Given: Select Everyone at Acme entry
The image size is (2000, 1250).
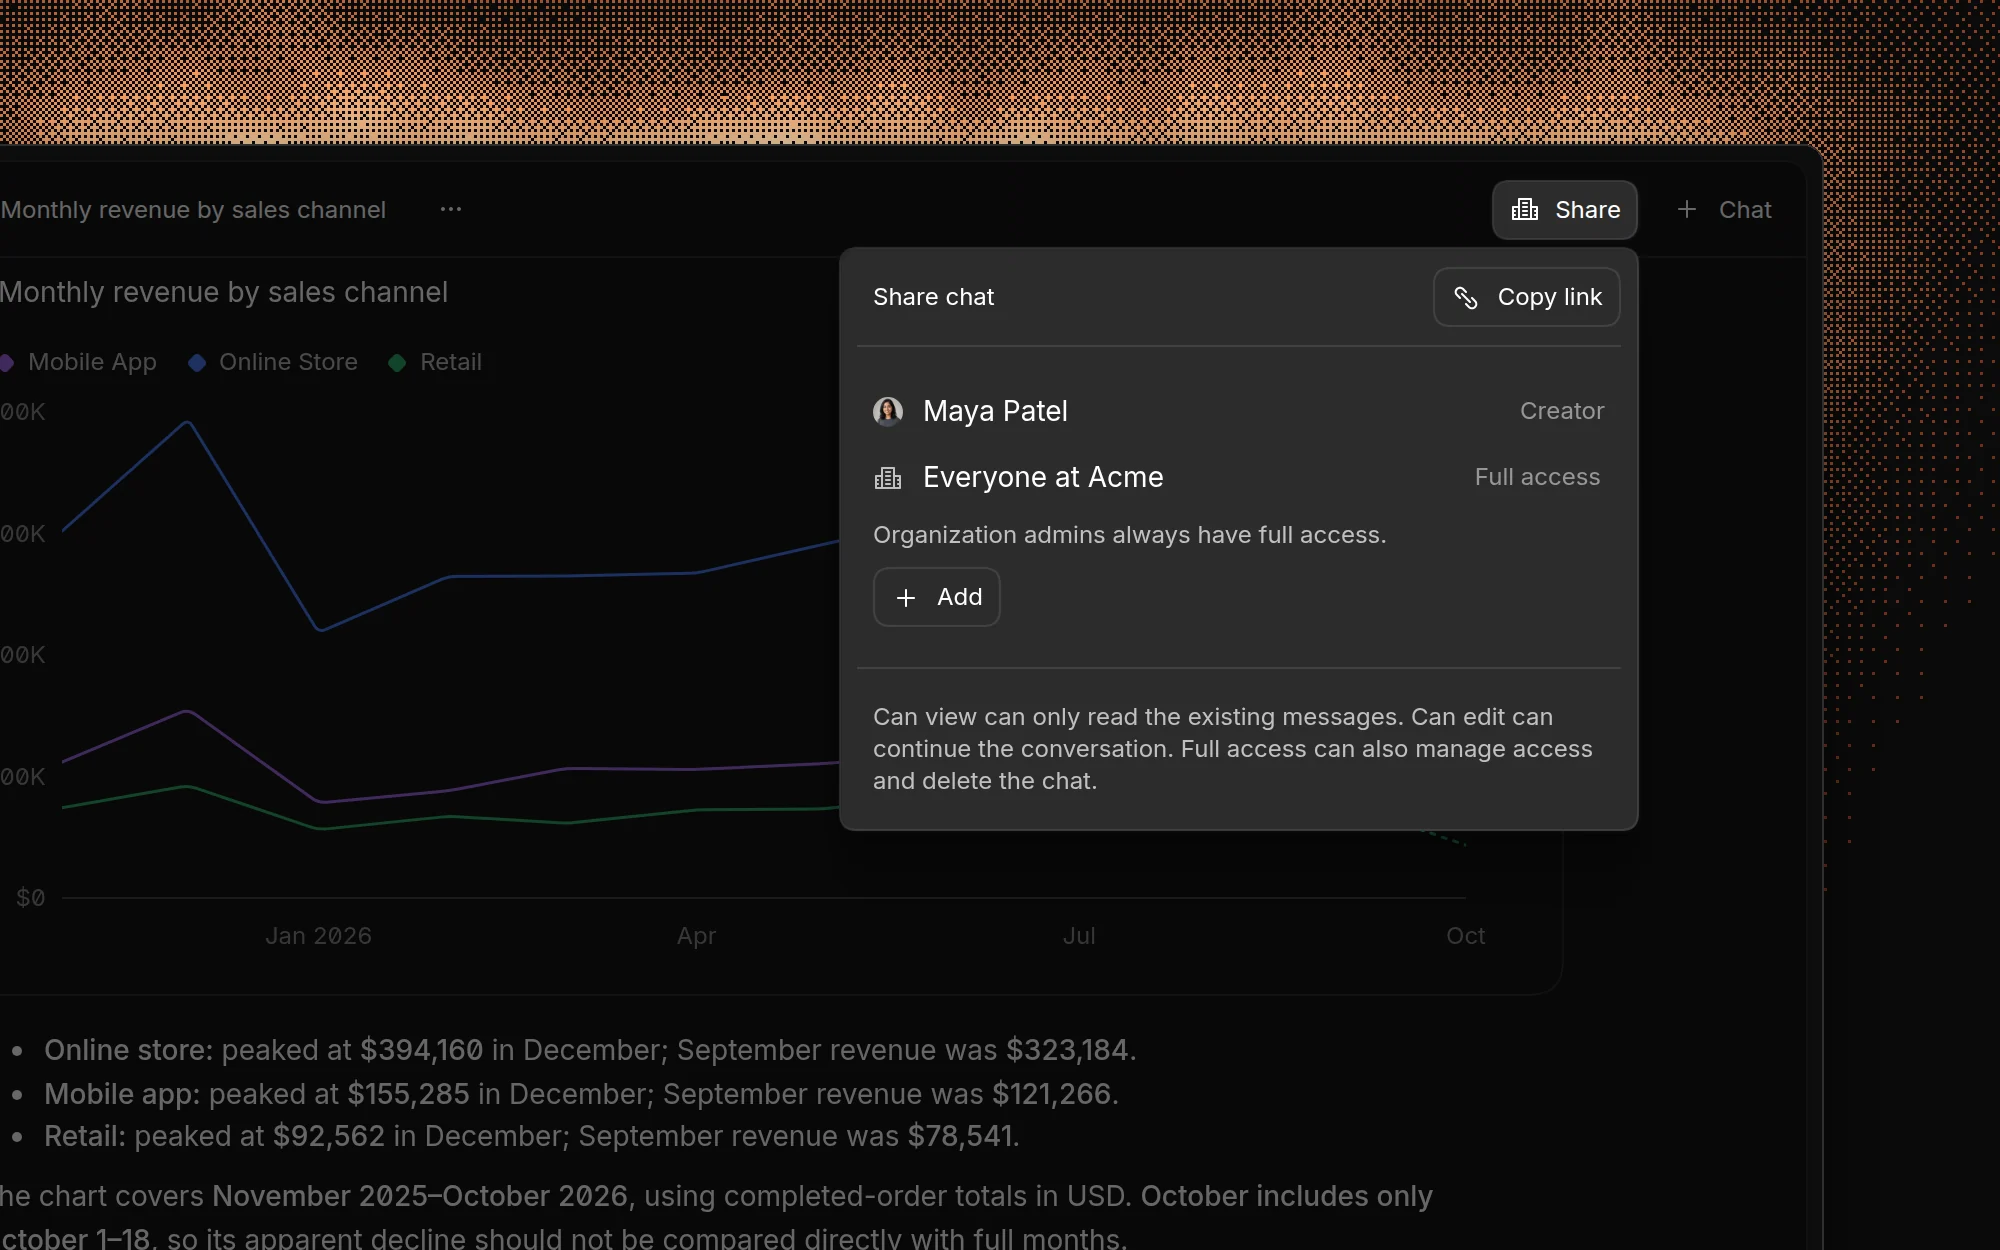Looking at the screenshot, I should (1238, 477).
